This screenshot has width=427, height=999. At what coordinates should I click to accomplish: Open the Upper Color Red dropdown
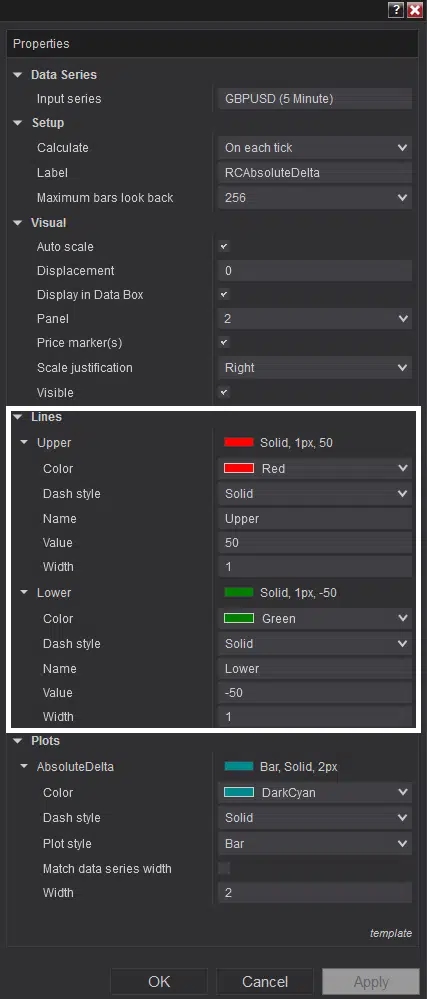[315, 468]
